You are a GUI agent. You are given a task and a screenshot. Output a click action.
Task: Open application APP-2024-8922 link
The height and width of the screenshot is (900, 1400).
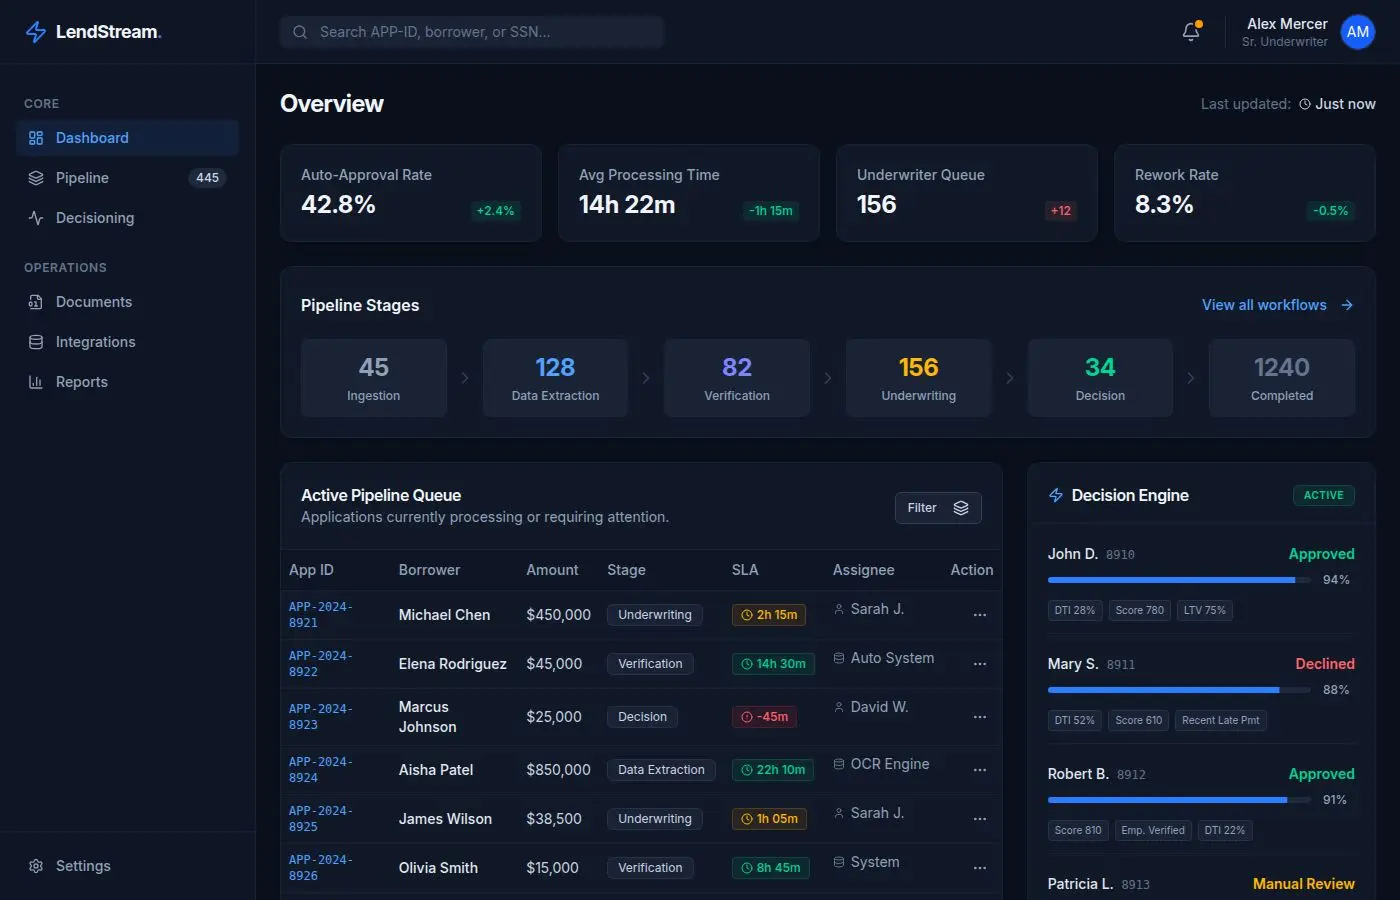click(320, 664)
